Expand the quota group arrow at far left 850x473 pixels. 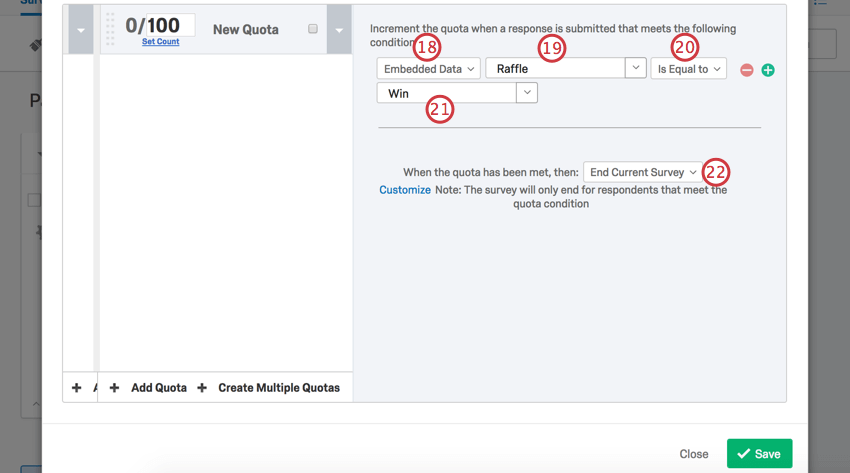click(x=80, y=30)
